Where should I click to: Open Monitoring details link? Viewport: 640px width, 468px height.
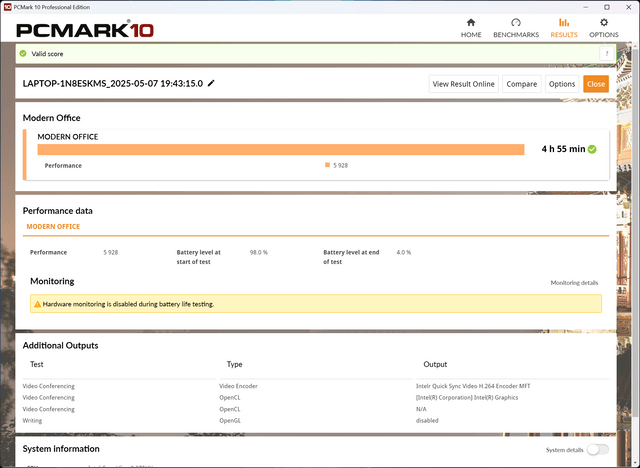574,282
